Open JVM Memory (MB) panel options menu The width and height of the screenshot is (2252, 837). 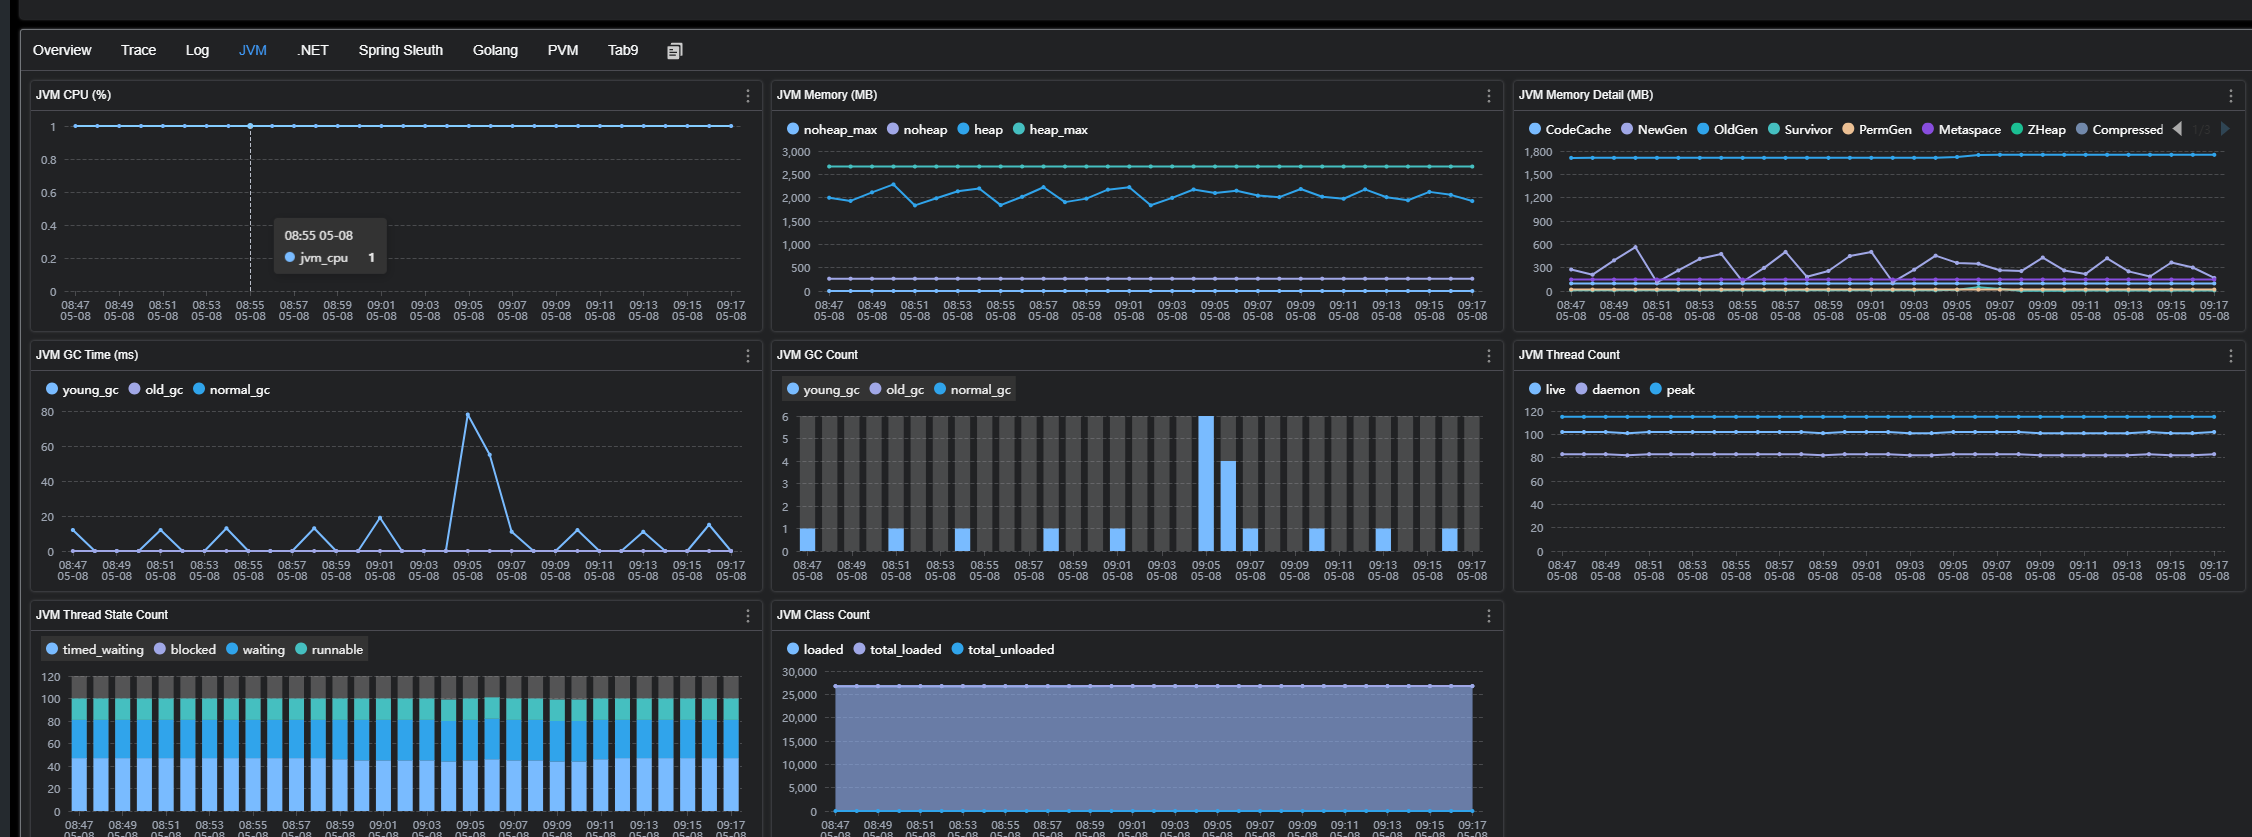click(x=1489, y=96)
